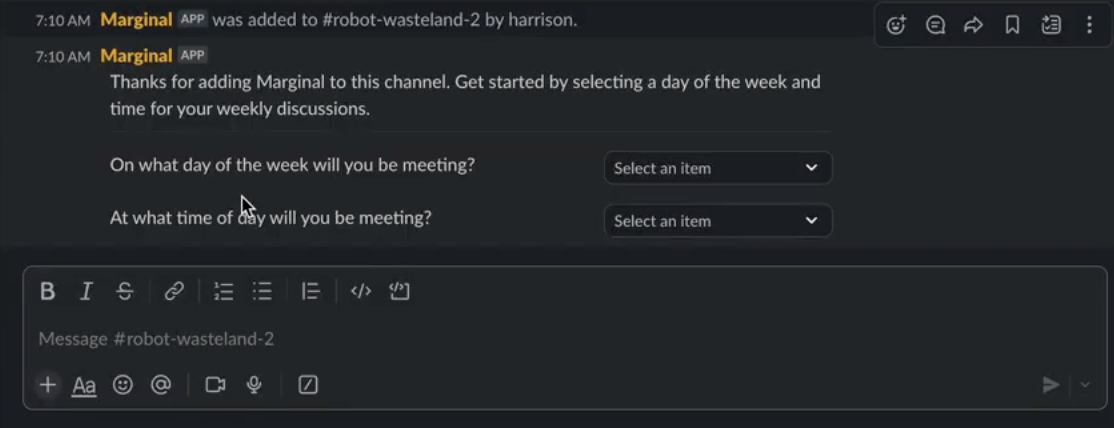This screenshot has width=1114, height=428.
Task: Add a reaction emoji to message
Action: pos(897,26)
